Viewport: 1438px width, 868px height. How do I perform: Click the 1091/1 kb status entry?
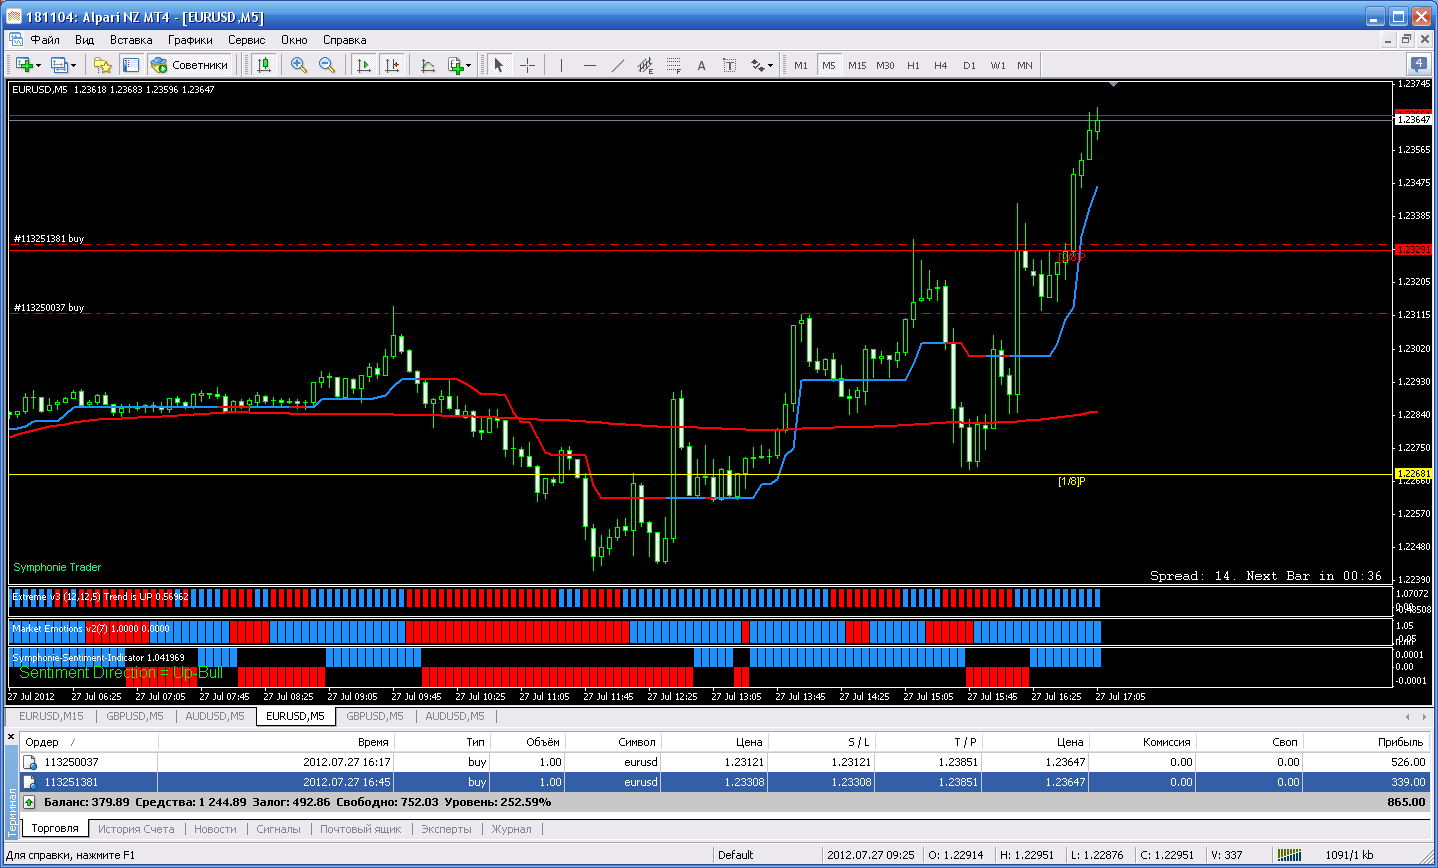pyautogui.click(x=1349, y=855)
